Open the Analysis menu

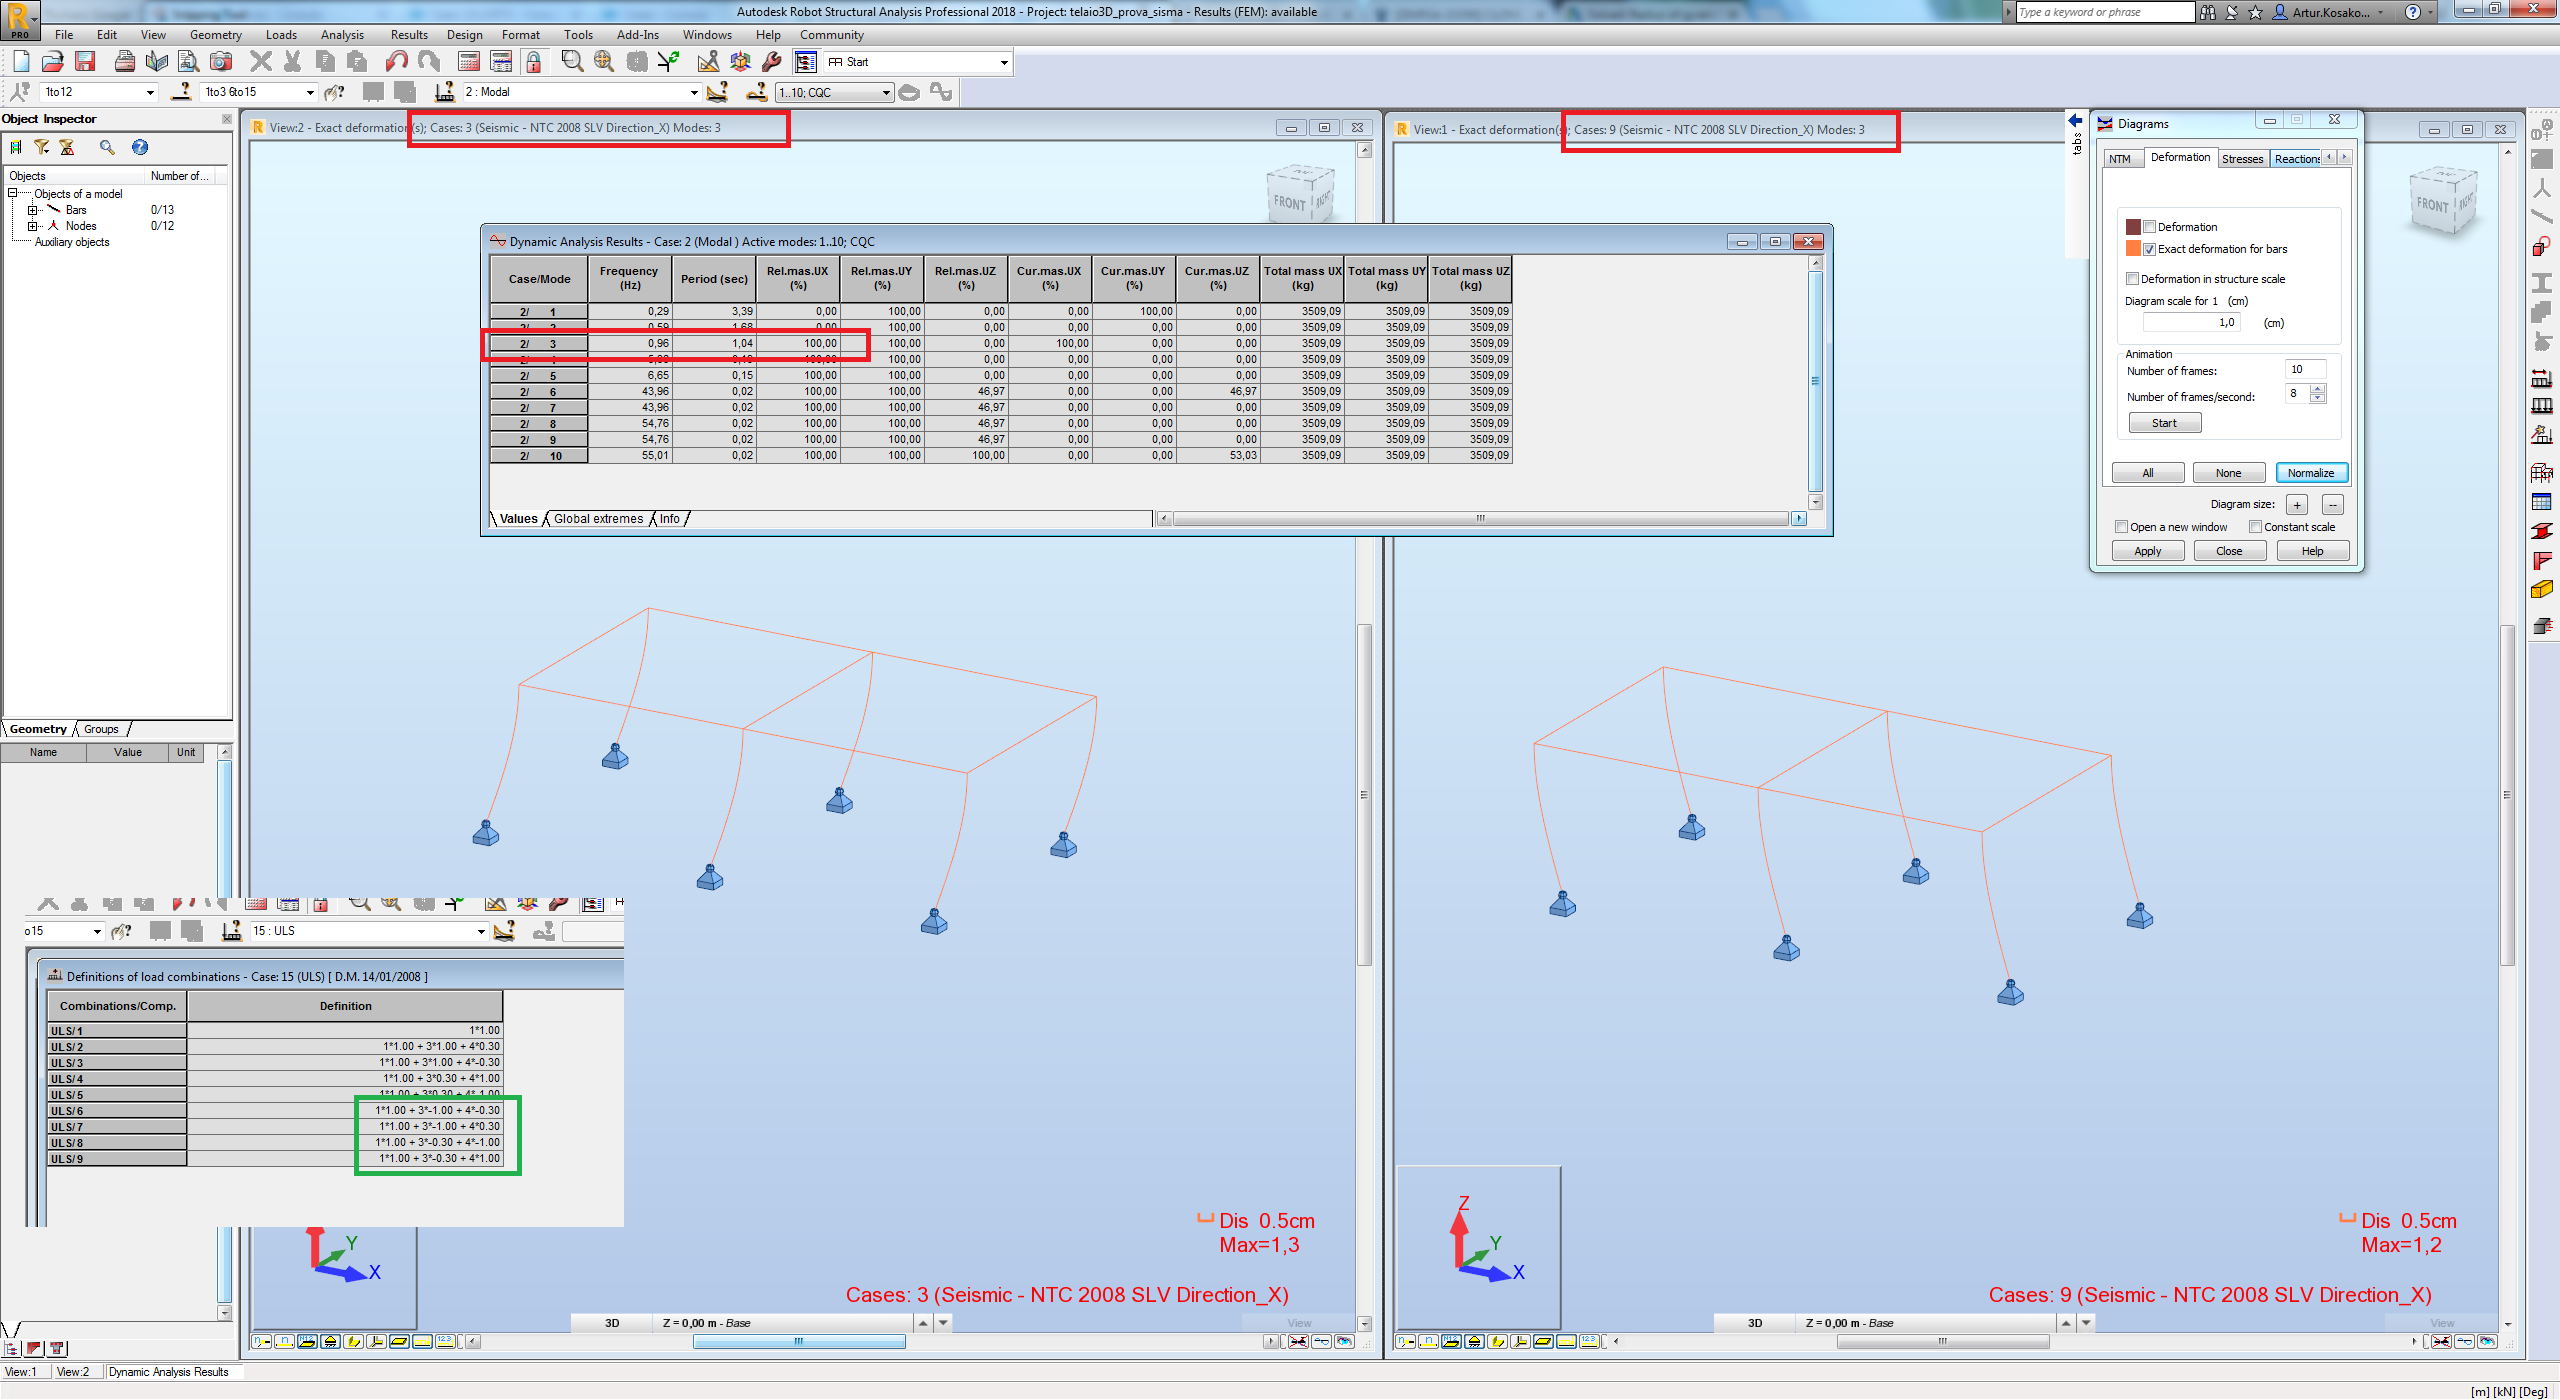click(x=342, y=34)
